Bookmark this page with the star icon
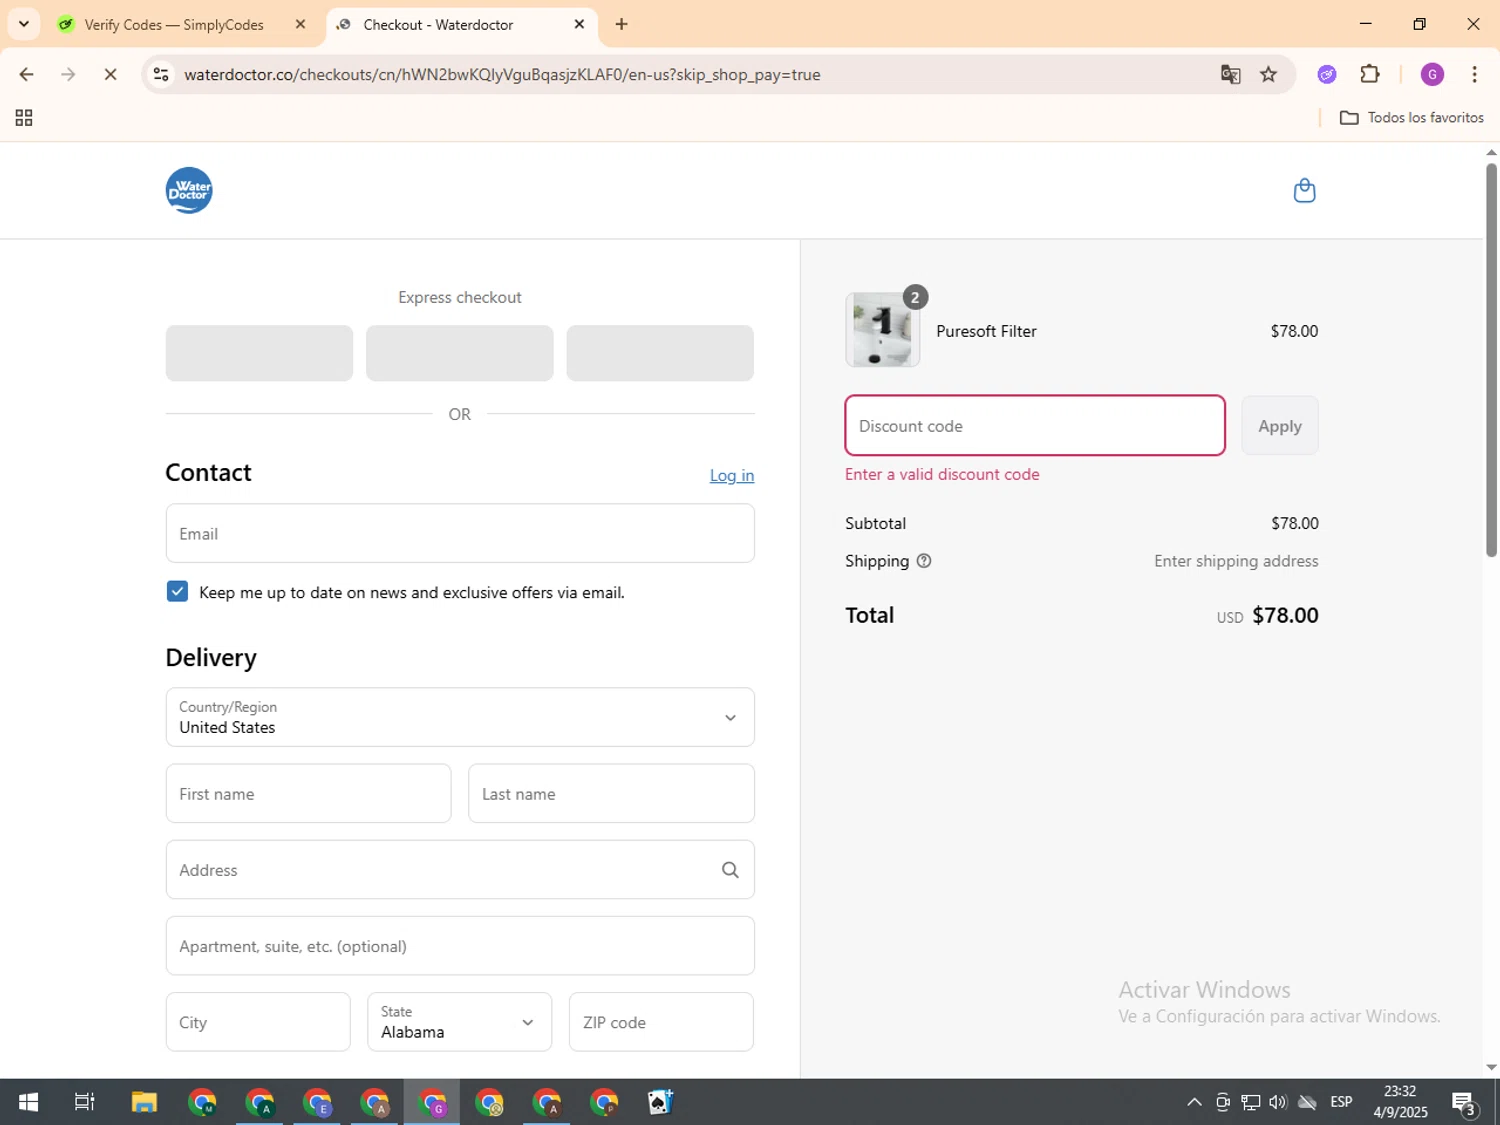The height and width of the screenshot is (1125, 1500). click(1268, 74)
